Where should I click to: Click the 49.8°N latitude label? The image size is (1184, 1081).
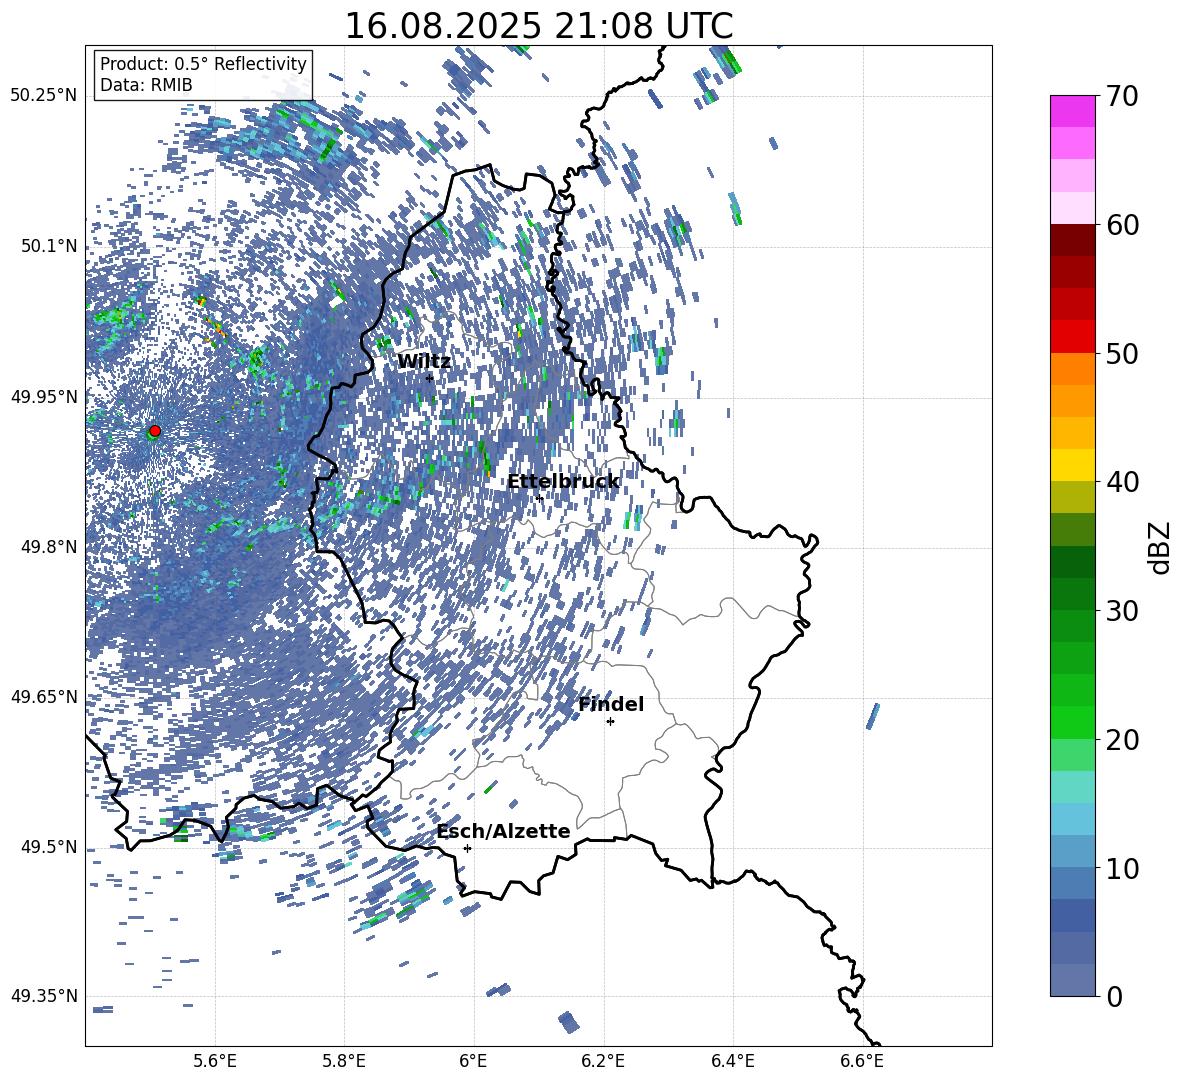click(50, 547)
